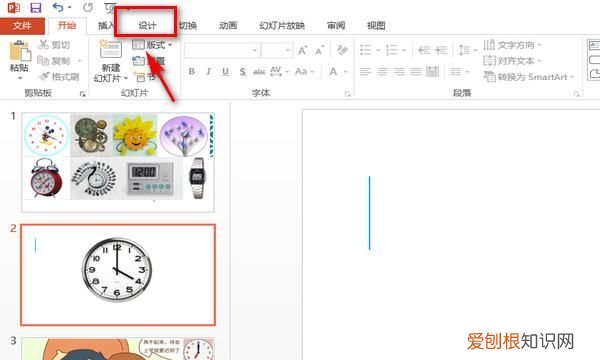Click 剪切 Cut scissors button
This screenshot has height=360, width=600.
pyautogui.click(x=54, y=45)
